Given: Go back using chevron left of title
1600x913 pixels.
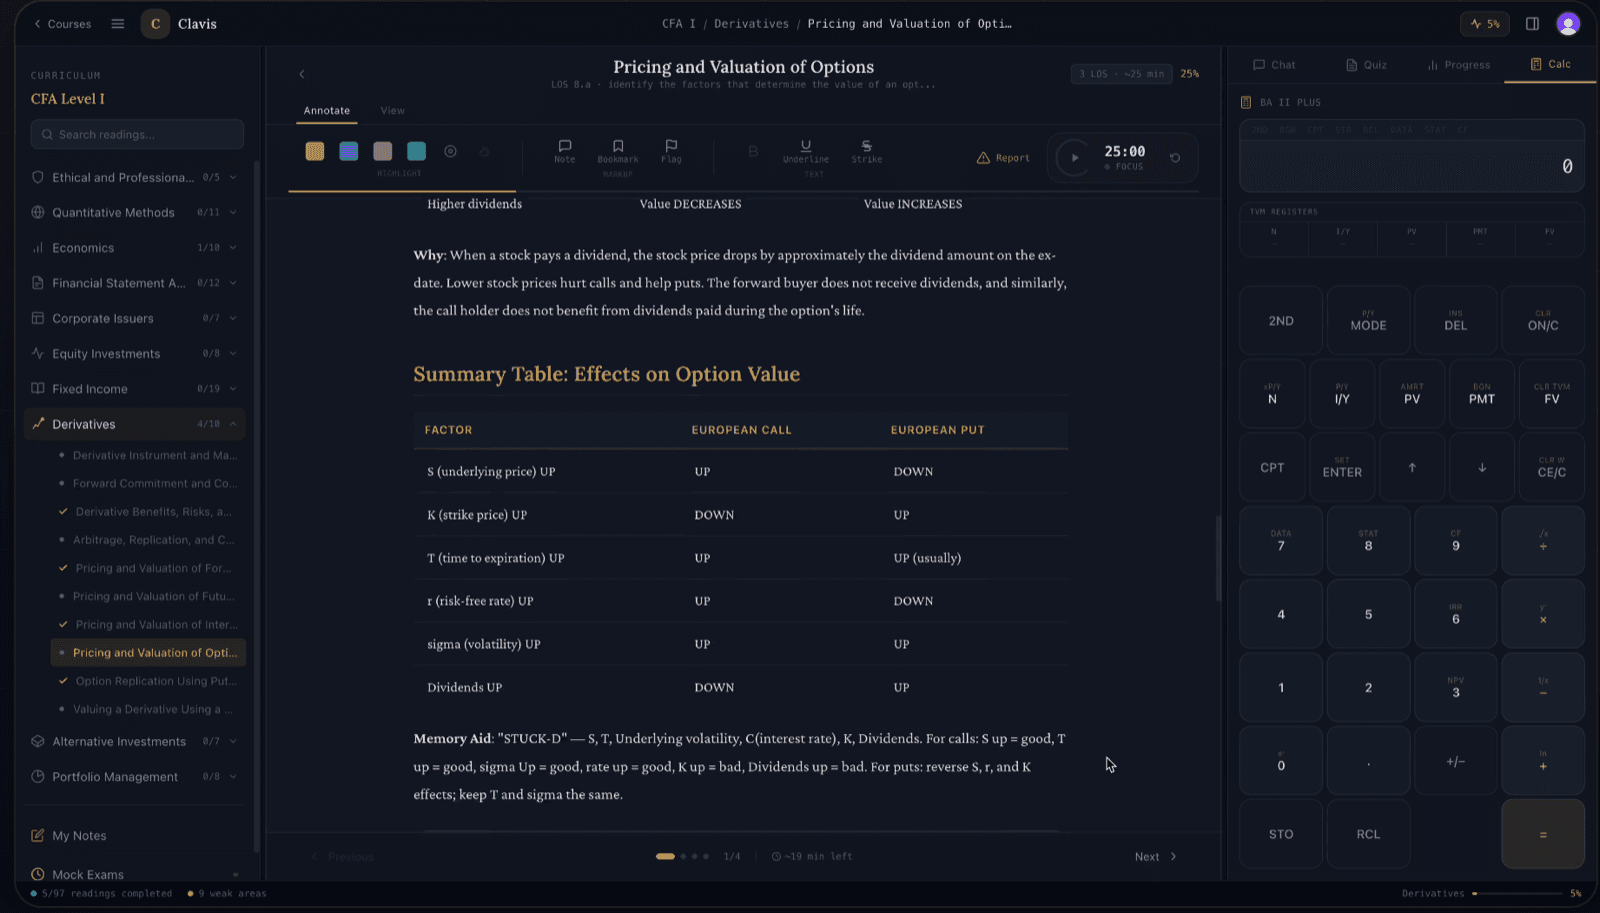Looking at the screenshot, I should coord(302,74).
